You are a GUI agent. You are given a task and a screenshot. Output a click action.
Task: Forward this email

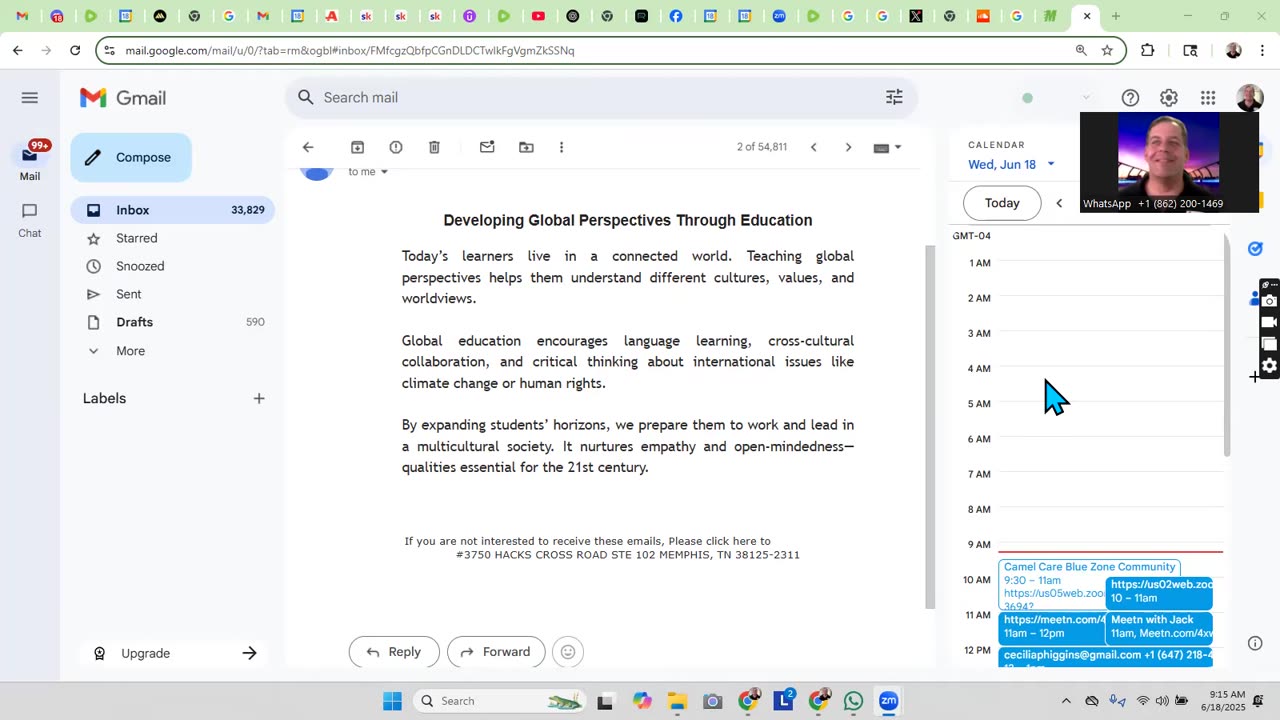point(496,652)
